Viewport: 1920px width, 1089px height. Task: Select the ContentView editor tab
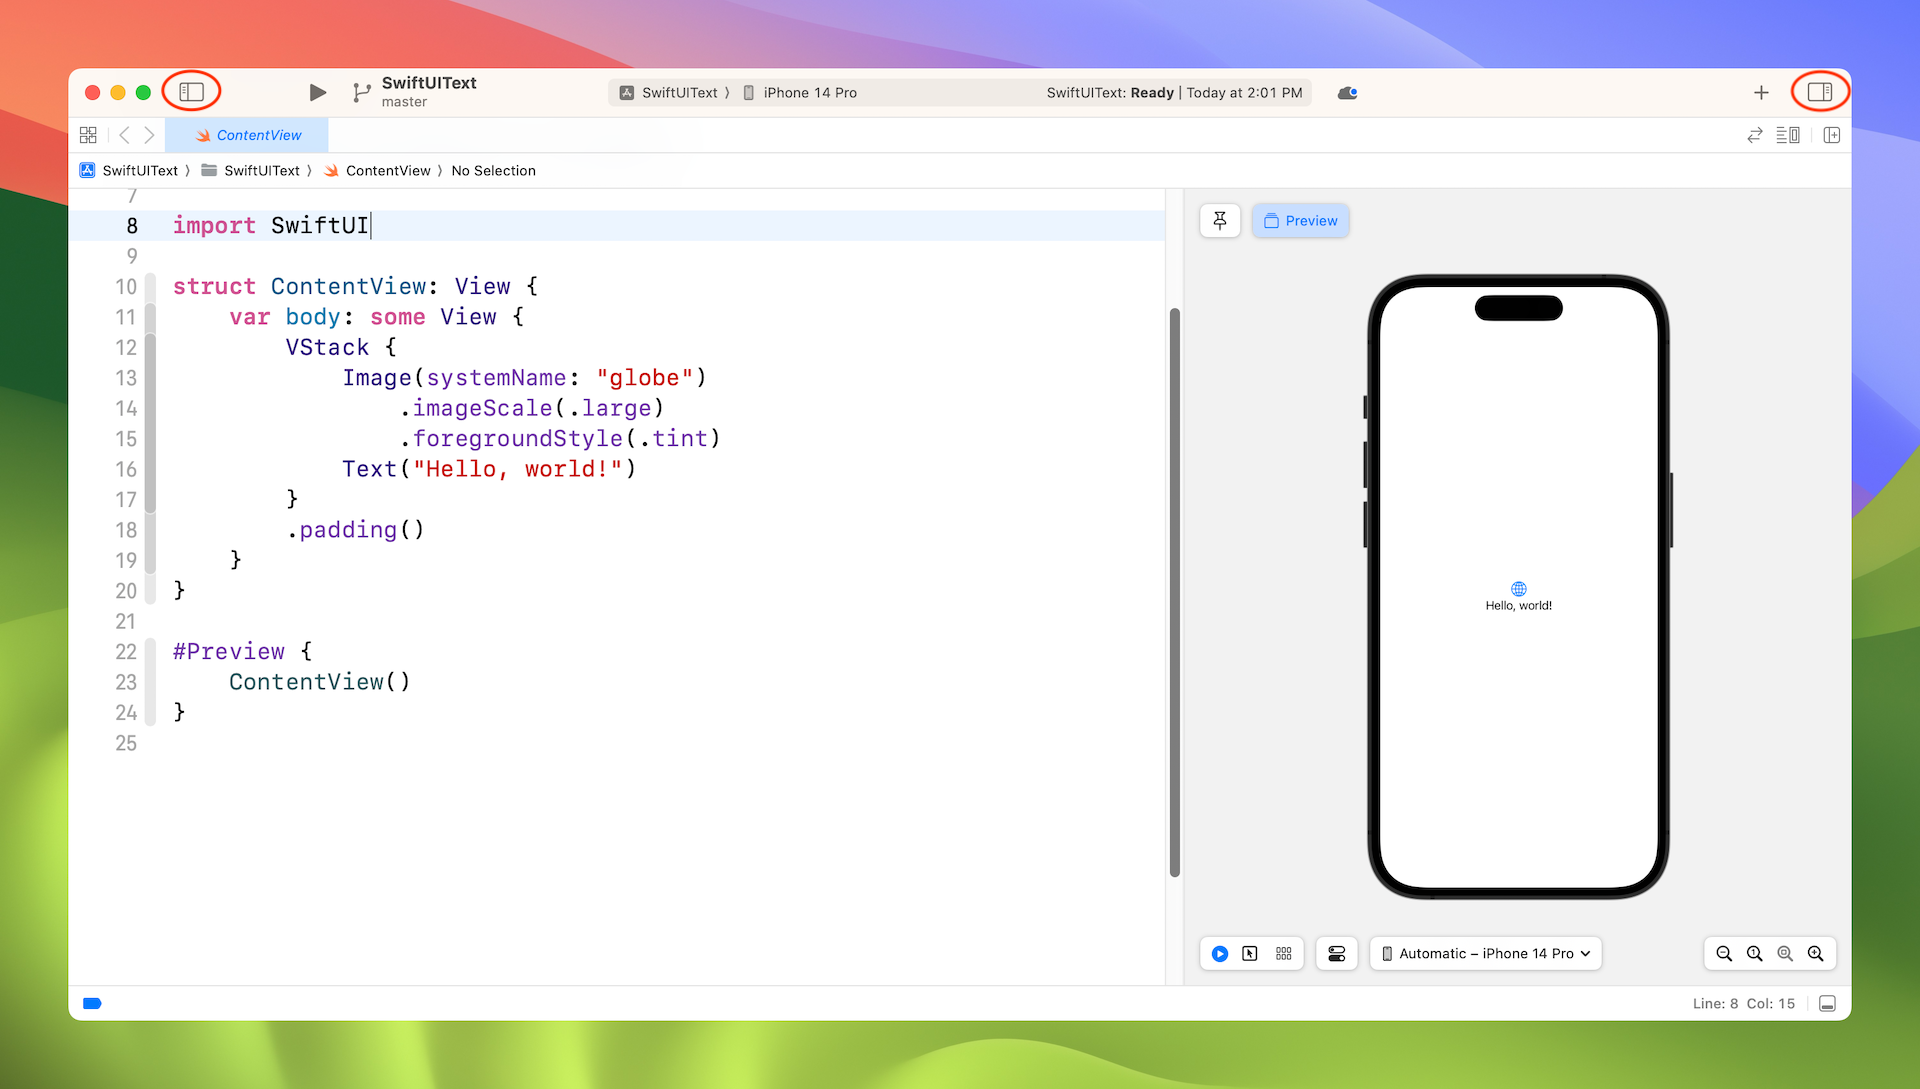247,135
